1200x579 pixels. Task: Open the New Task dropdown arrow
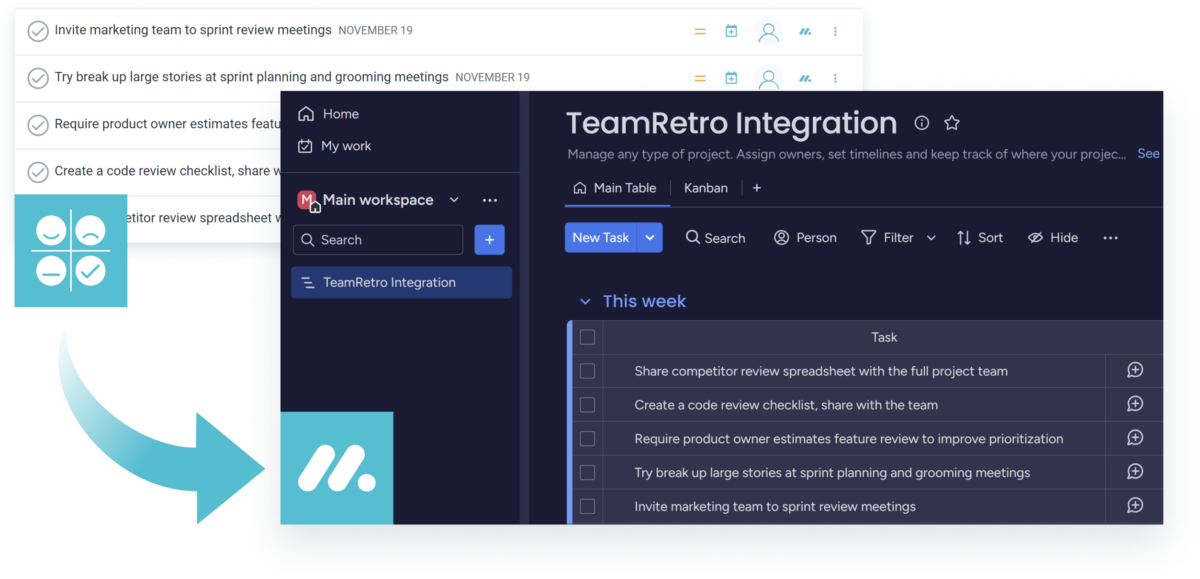coord(650,237)
